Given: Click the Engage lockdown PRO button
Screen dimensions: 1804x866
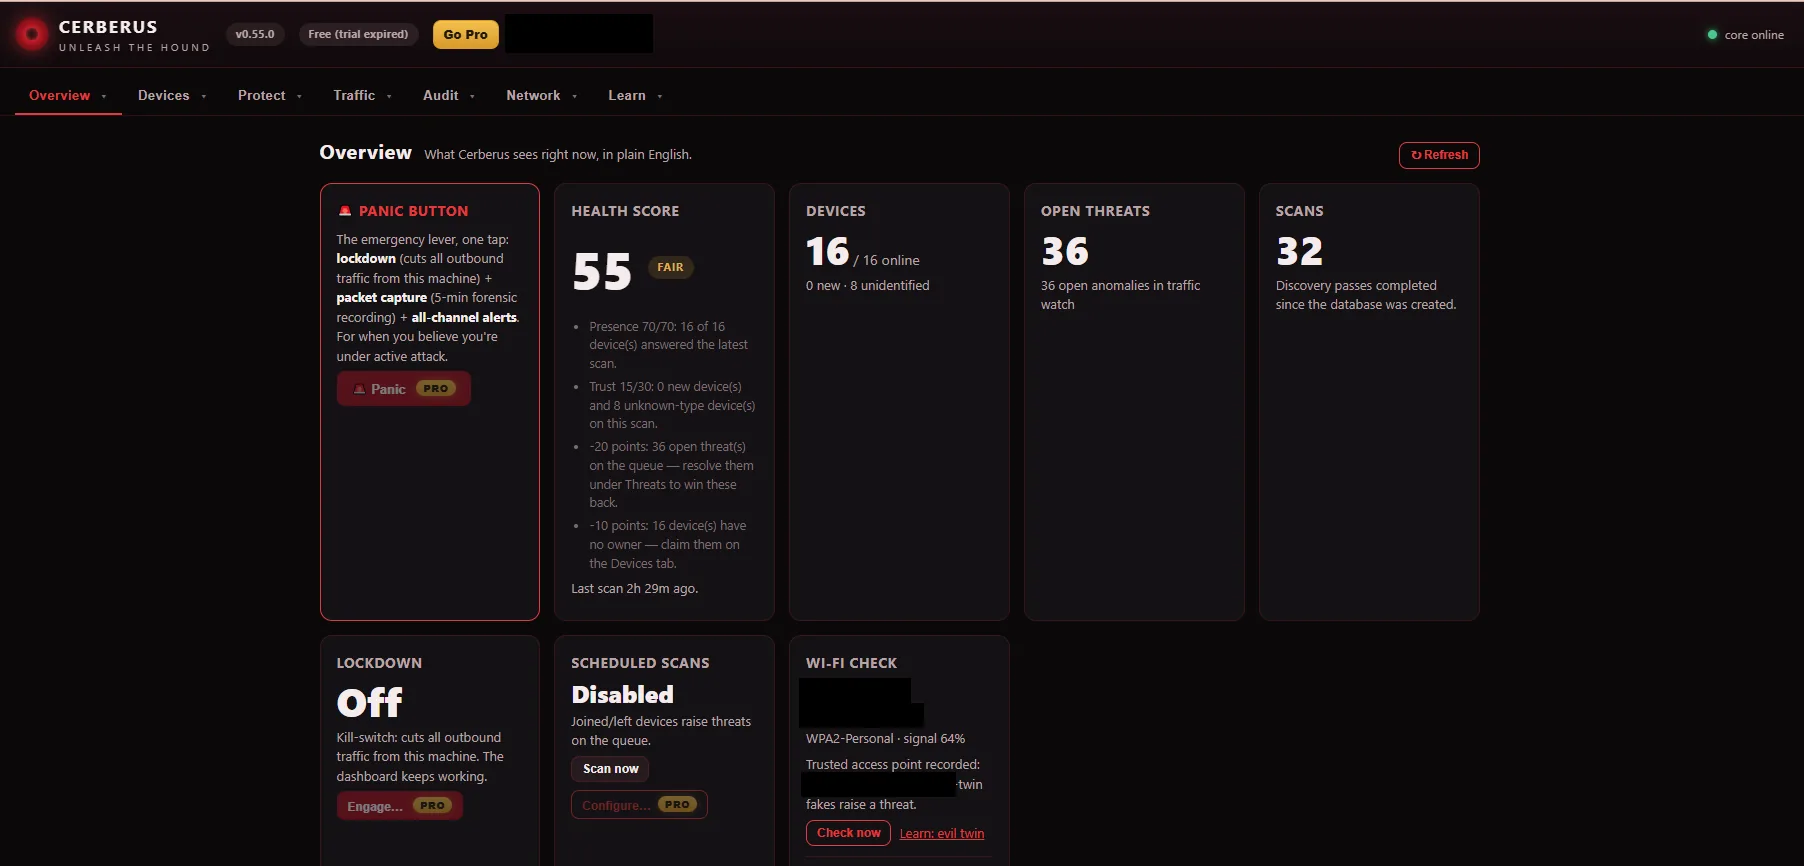Looking at the screenshot, I should click(400, 806).
